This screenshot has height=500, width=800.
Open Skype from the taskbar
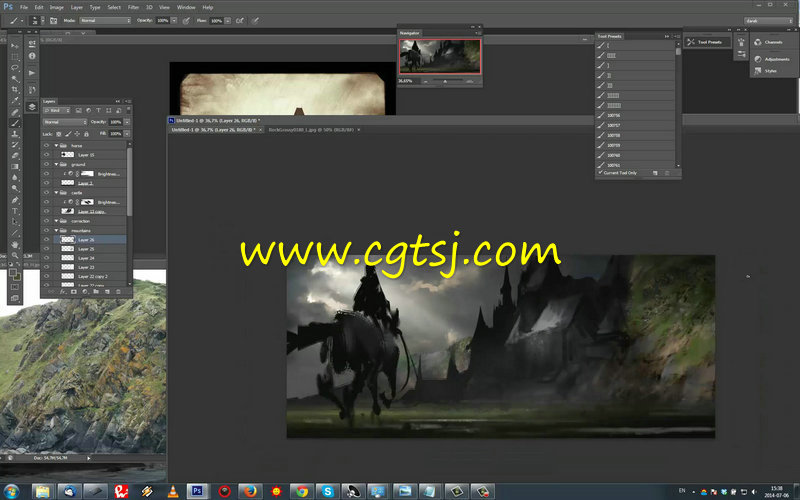327,491
